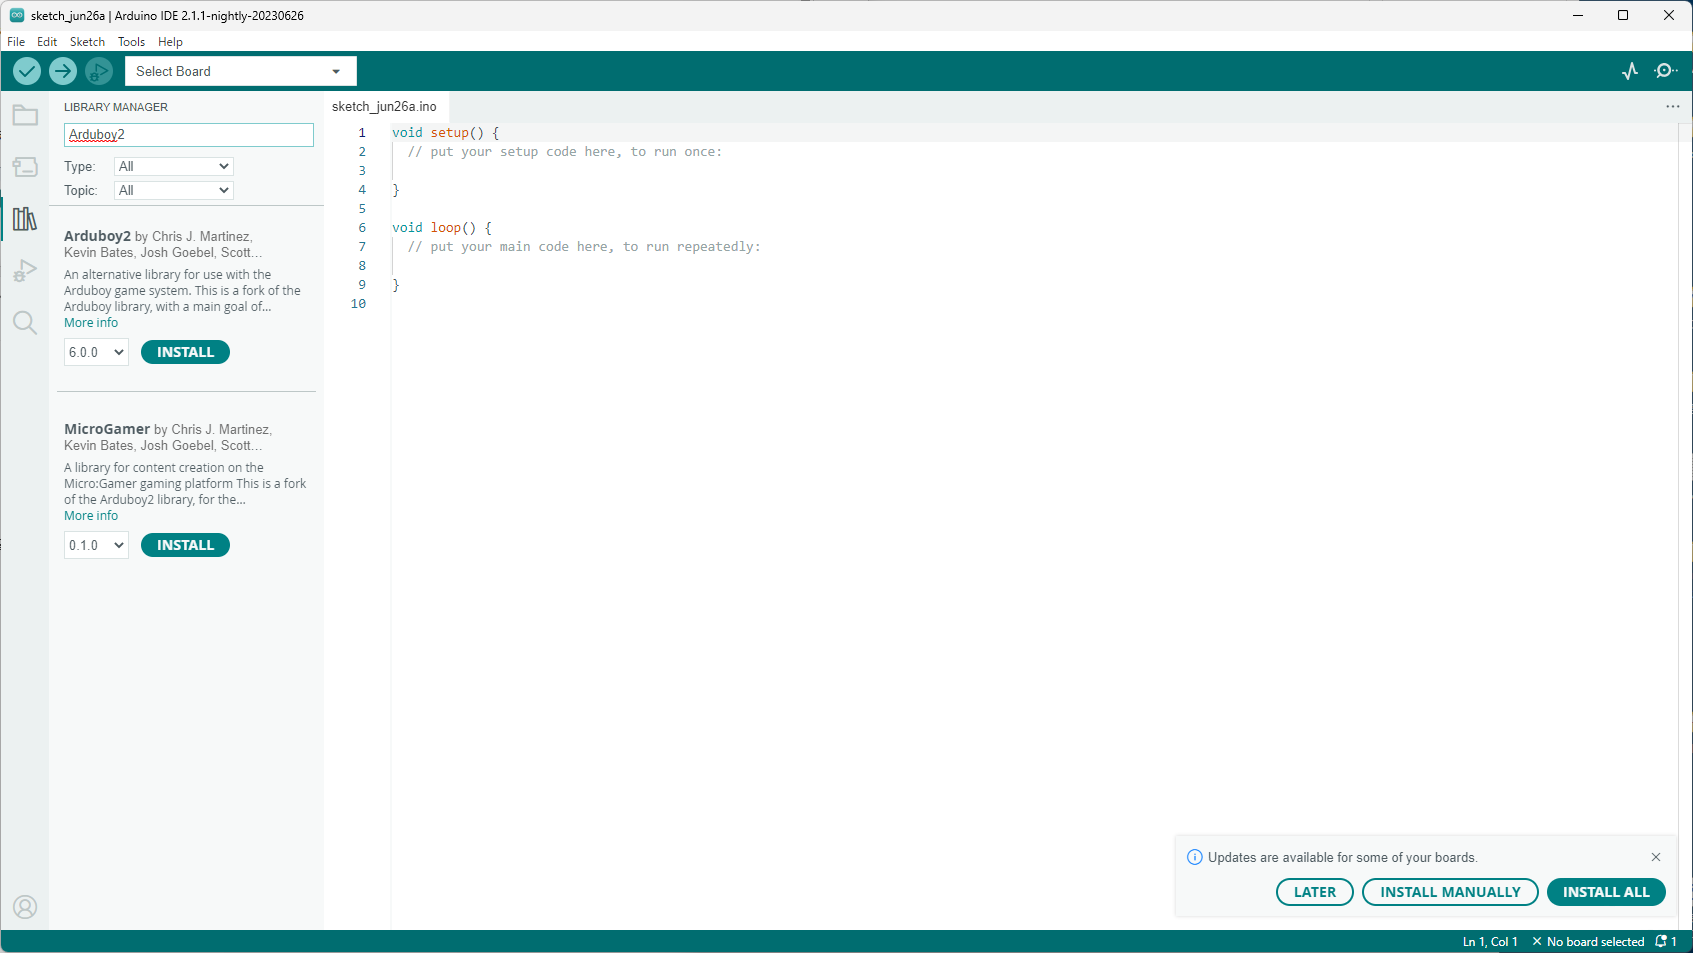Image resolution: width=1693 pixels, height=953 pixels.
Task: Open the Serial Monitor icon
Action: pyautogui.click(x=1666, y=71)
